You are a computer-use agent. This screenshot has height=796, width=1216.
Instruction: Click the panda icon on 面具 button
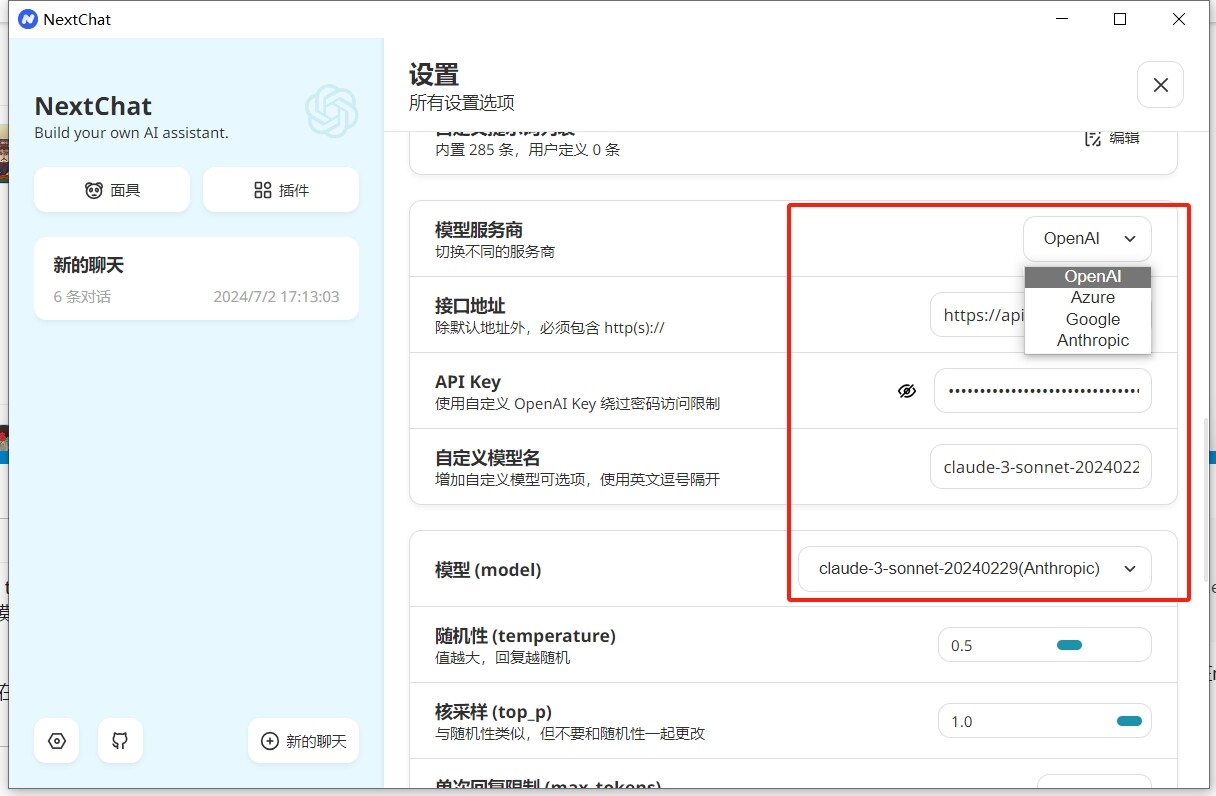coord(94,190)
